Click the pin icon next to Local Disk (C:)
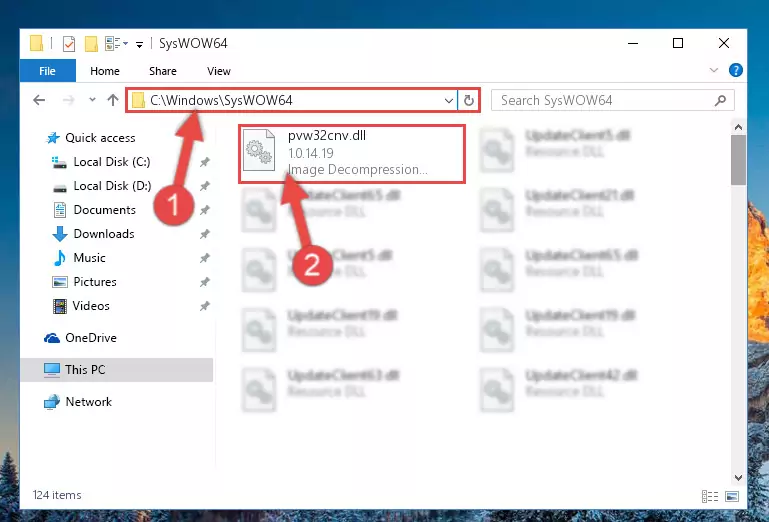The width and height of the screenshot is (769, 522). (205, 162)
